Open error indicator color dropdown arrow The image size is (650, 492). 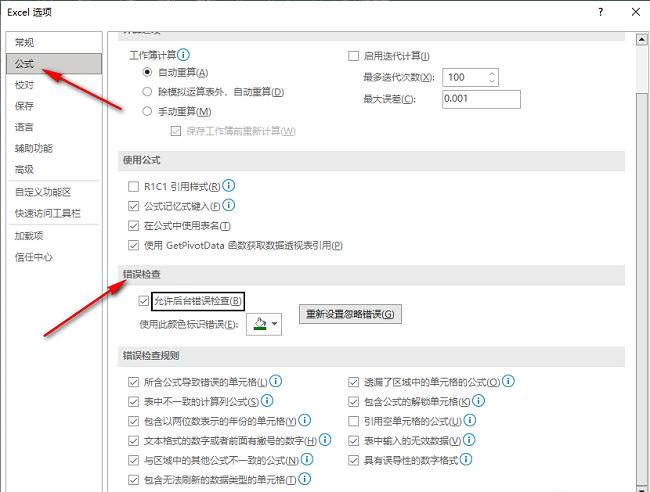pos(274,324)
